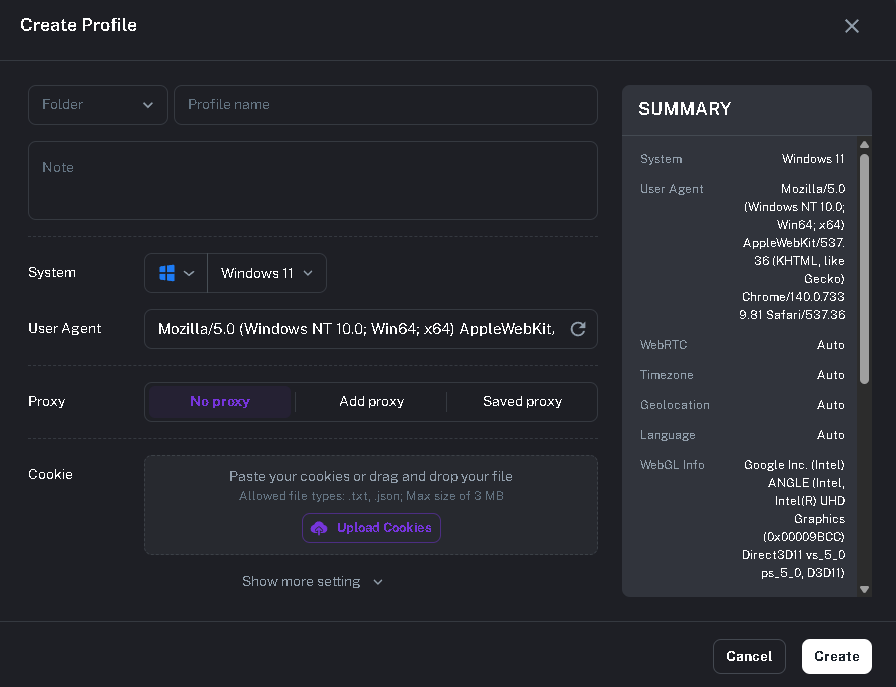
Task: Click the User Agent text field
Action: pyautogui.click(x=355, y=329)
